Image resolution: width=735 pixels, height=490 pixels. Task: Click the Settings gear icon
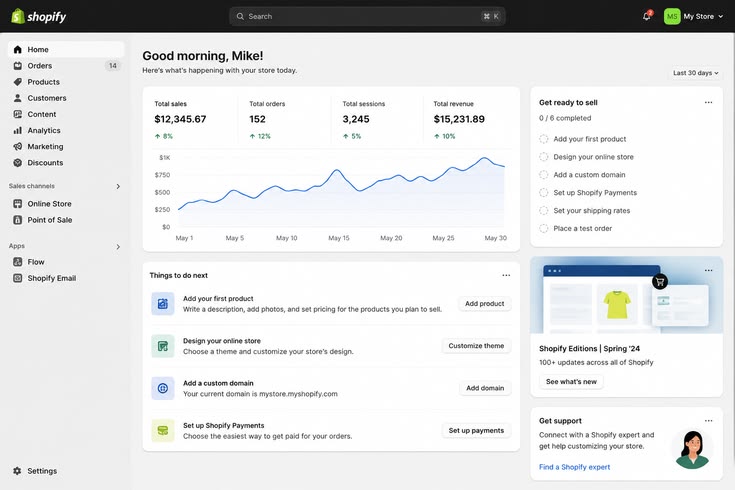[17, 471]
